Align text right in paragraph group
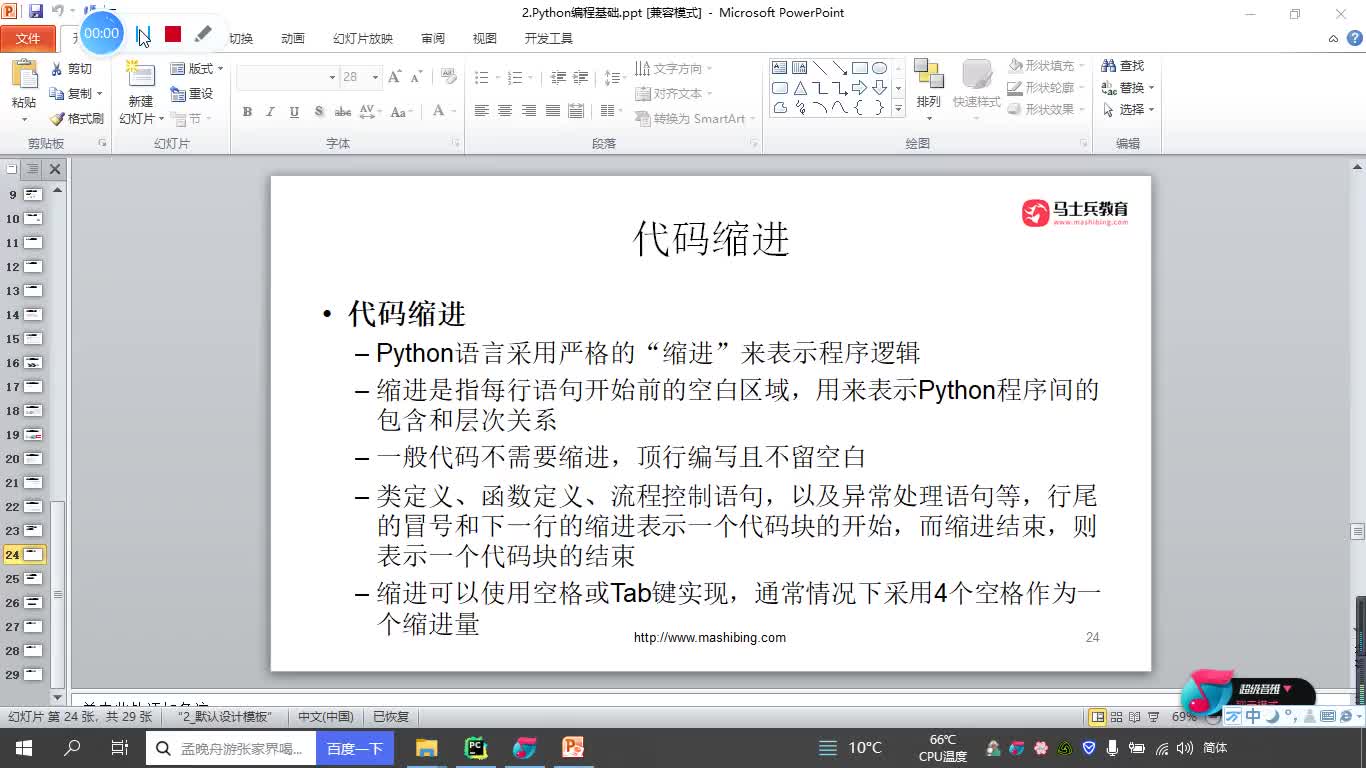Viewport: 1366px width, 768px height. click(x=529, y=111)
